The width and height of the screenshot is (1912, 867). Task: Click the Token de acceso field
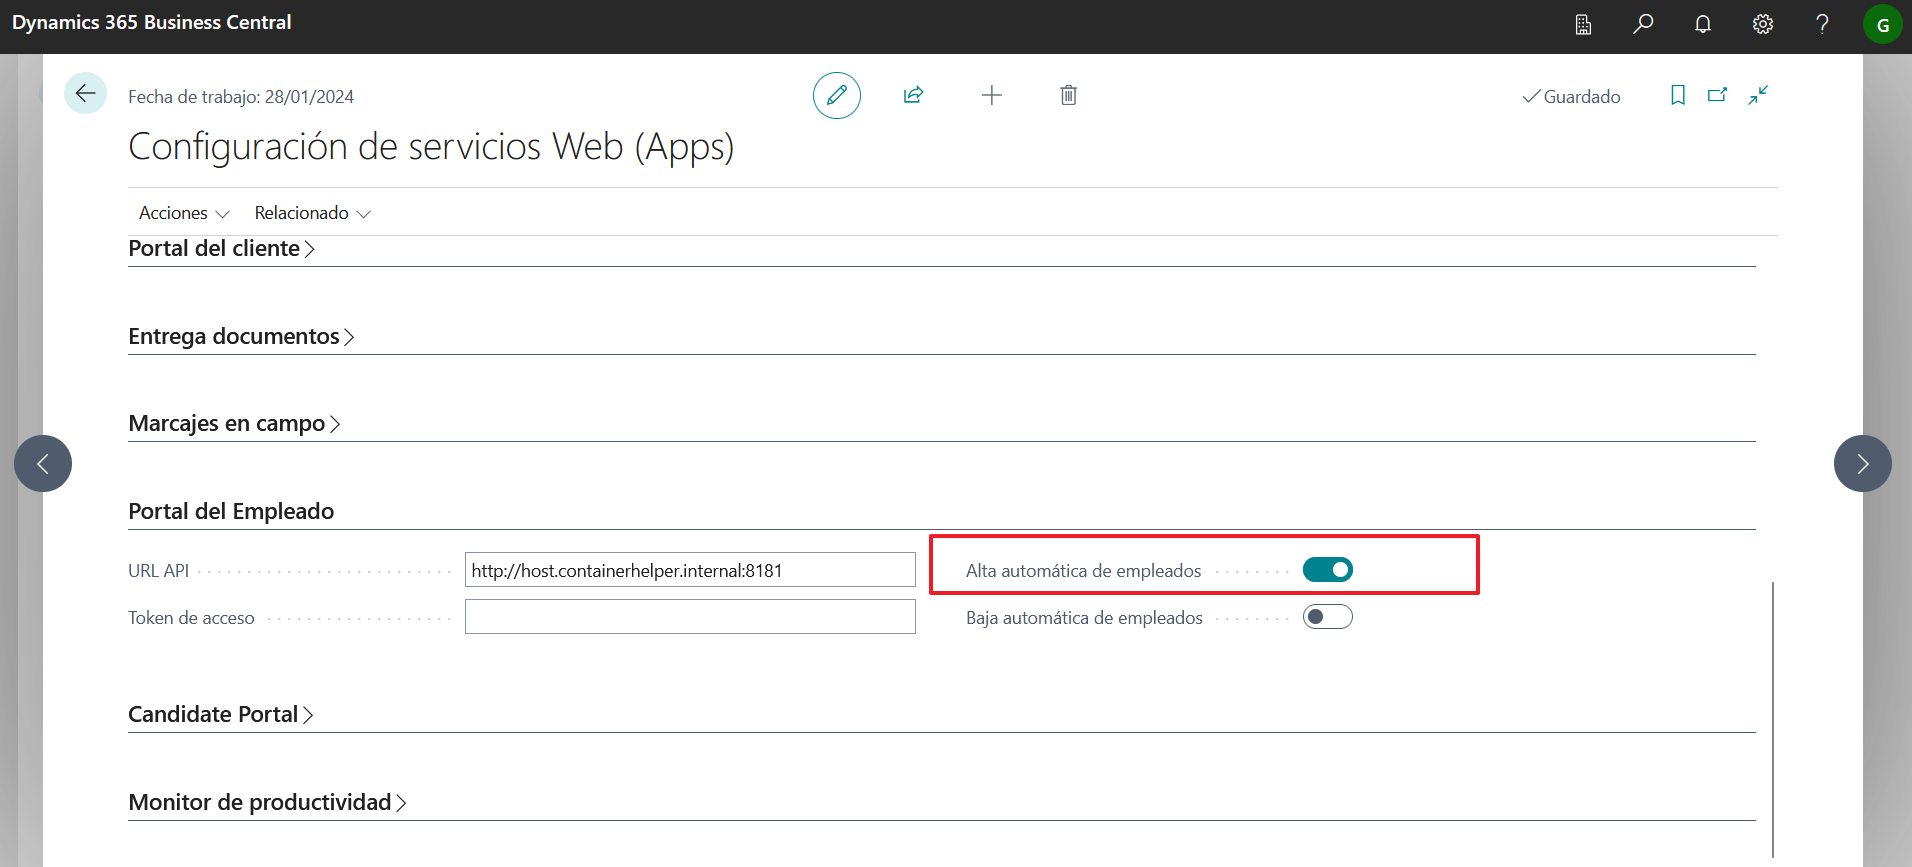pyautogui.click(x=690, y=617)
